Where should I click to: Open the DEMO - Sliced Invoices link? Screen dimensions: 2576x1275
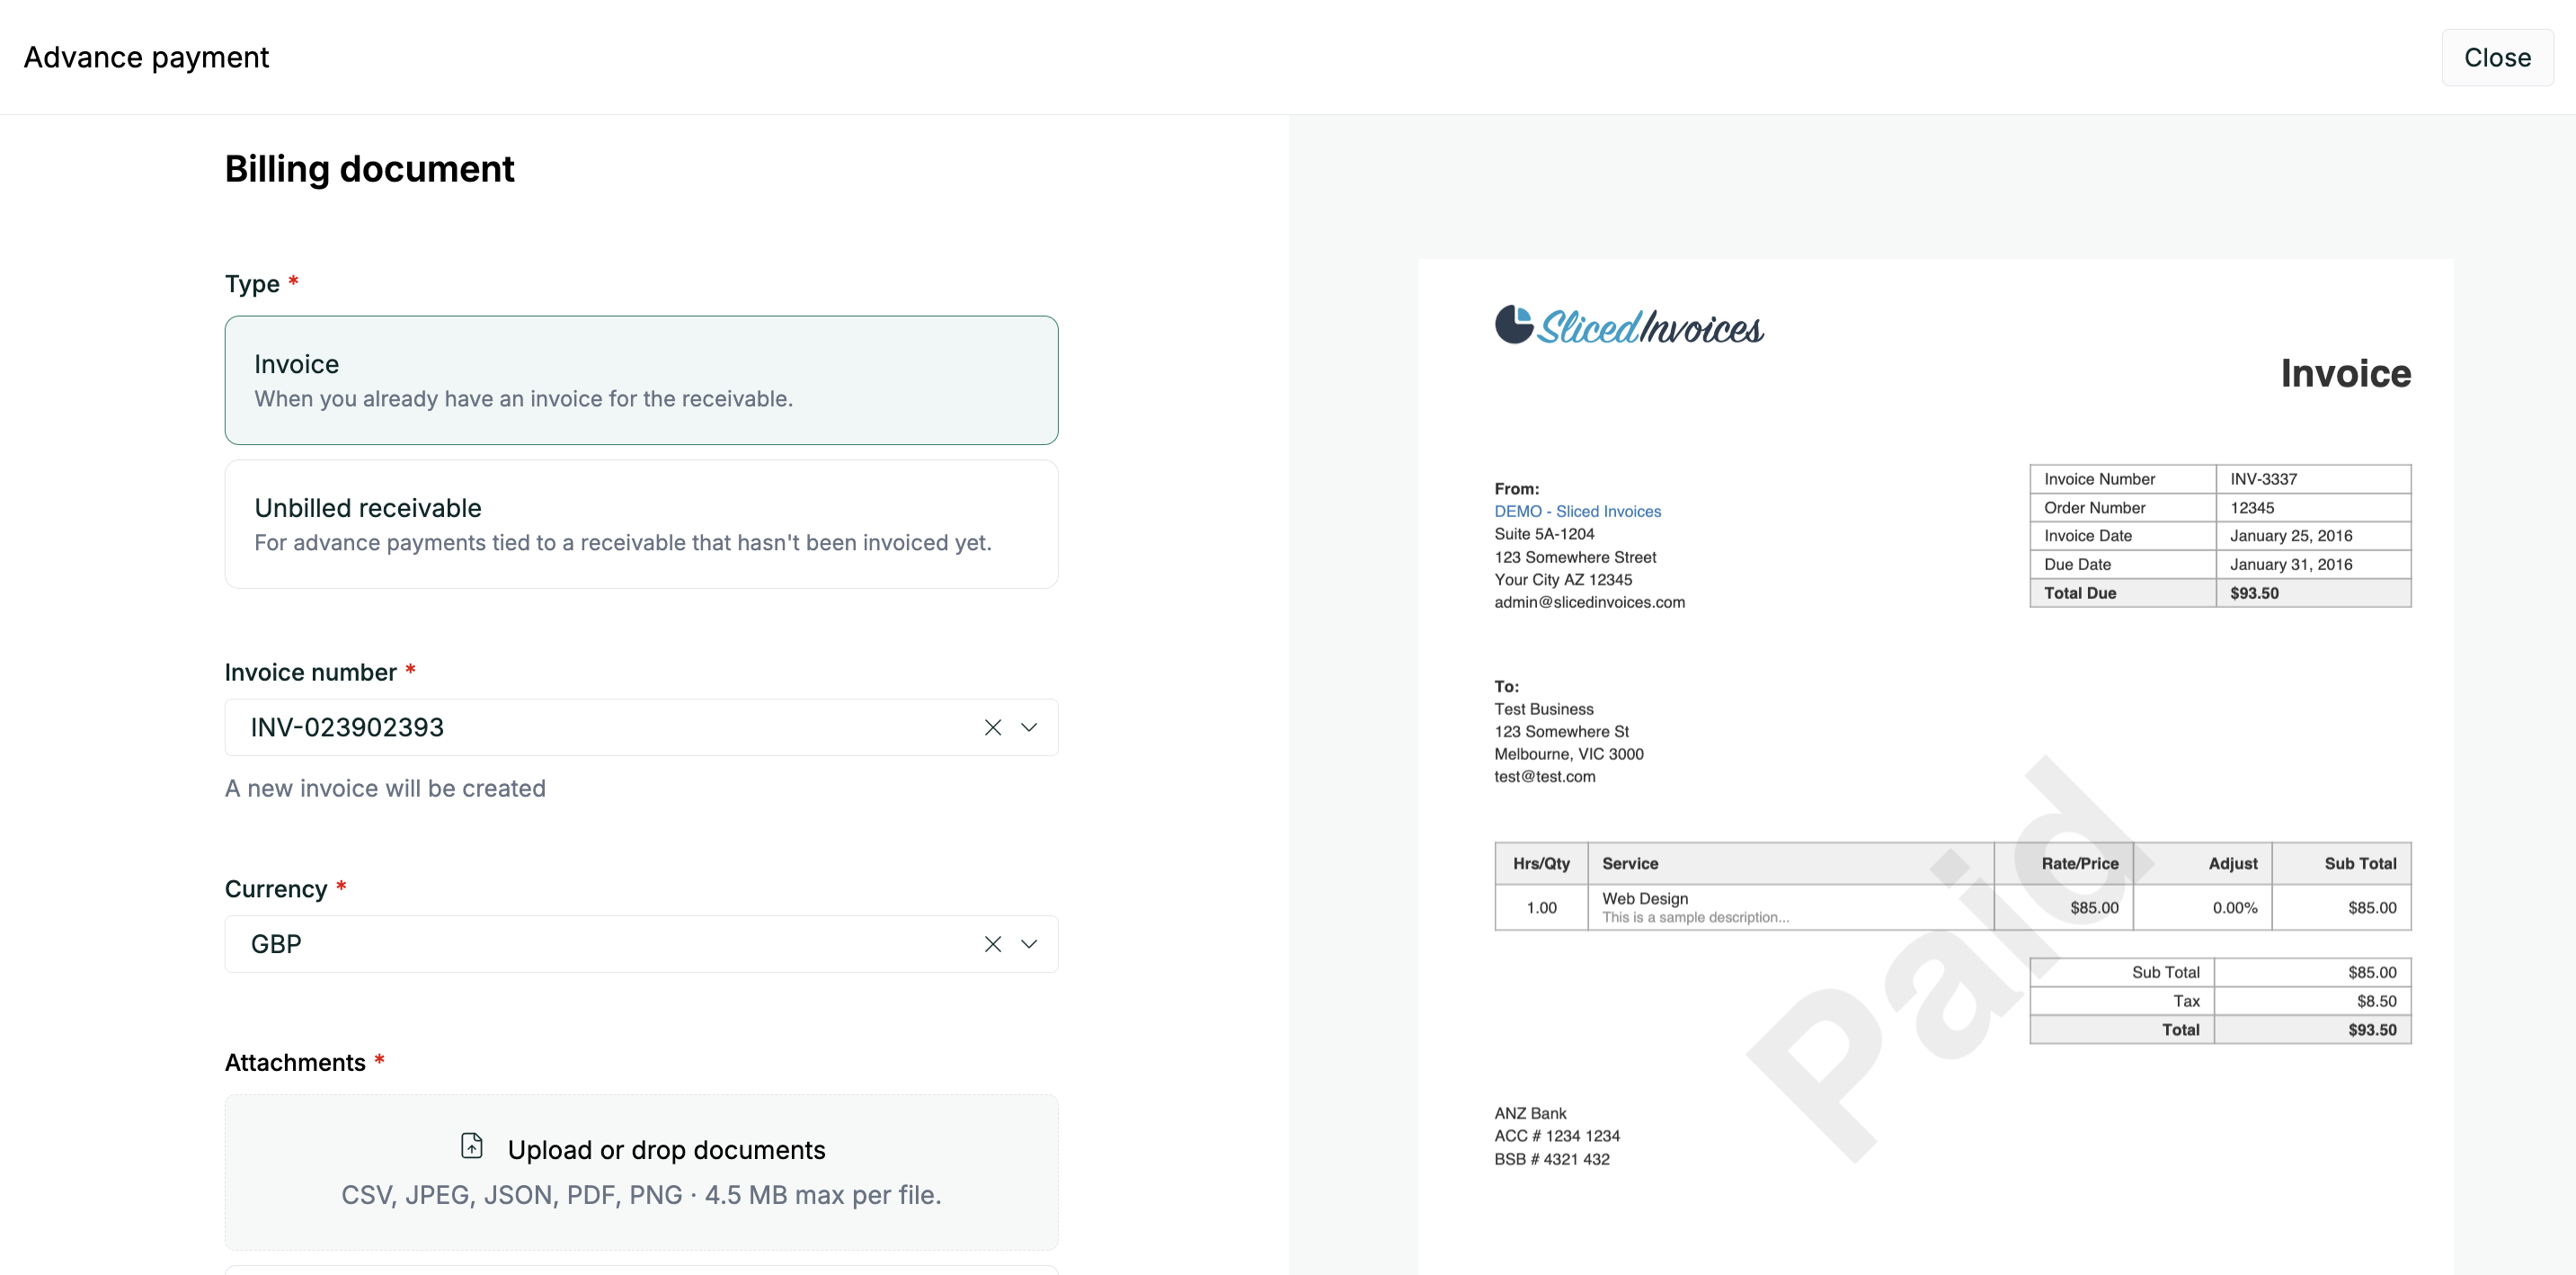click(x=1577, y=511)
